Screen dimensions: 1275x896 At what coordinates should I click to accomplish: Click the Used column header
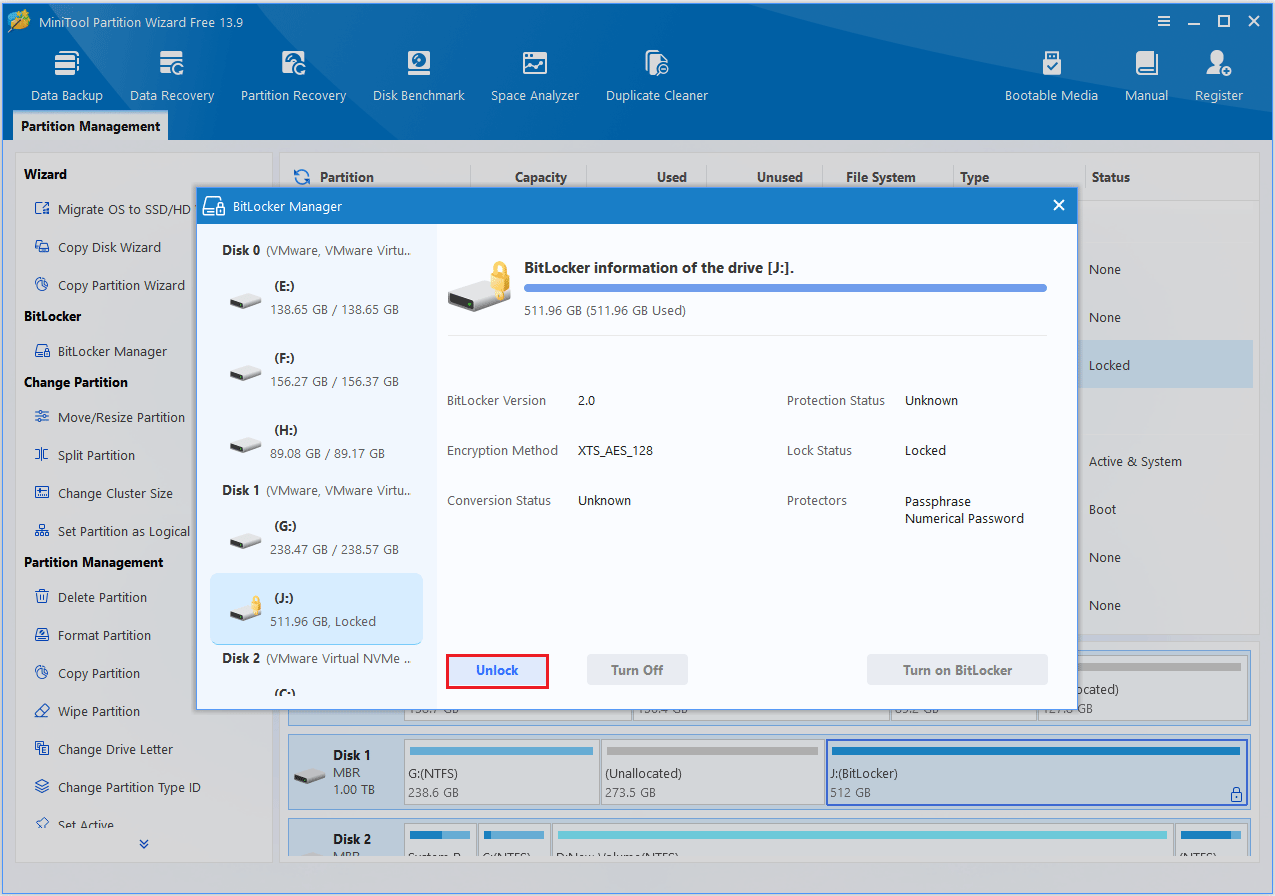point(672,177)
